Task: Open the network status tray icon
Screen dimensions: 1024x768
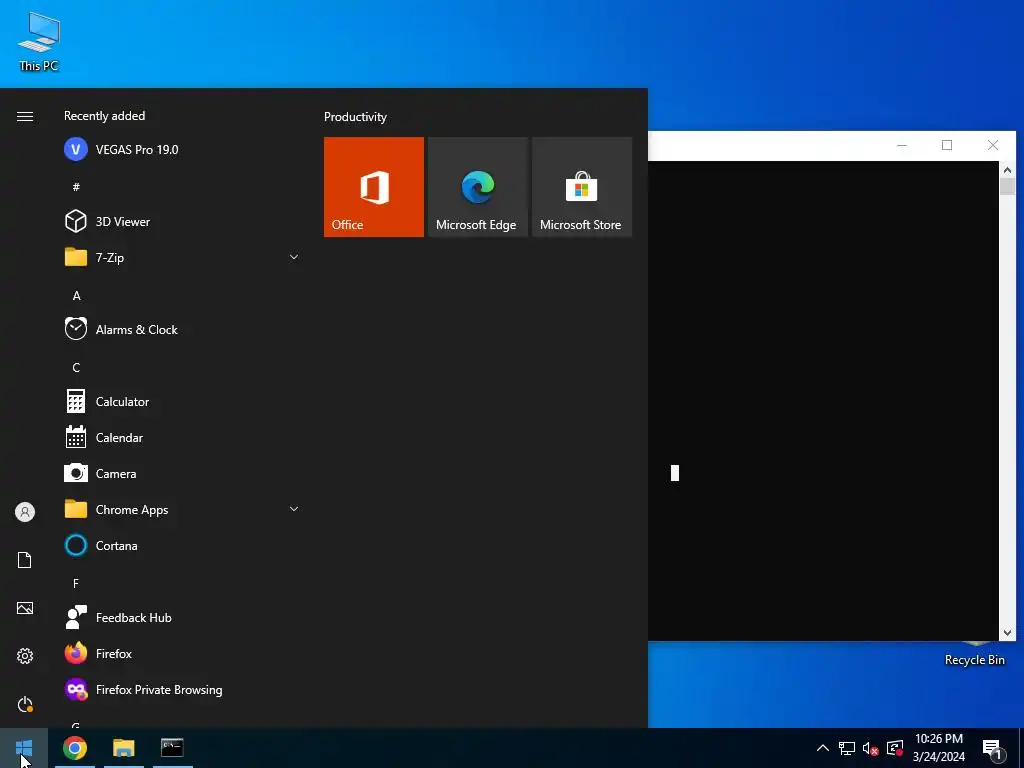Action: click(847, 748)
